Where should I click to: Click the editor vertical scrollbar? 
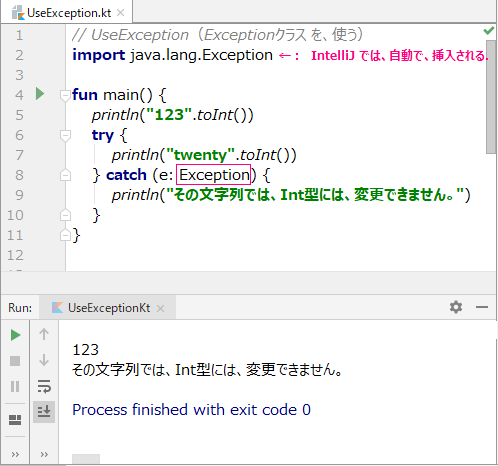tap(491, 97)
